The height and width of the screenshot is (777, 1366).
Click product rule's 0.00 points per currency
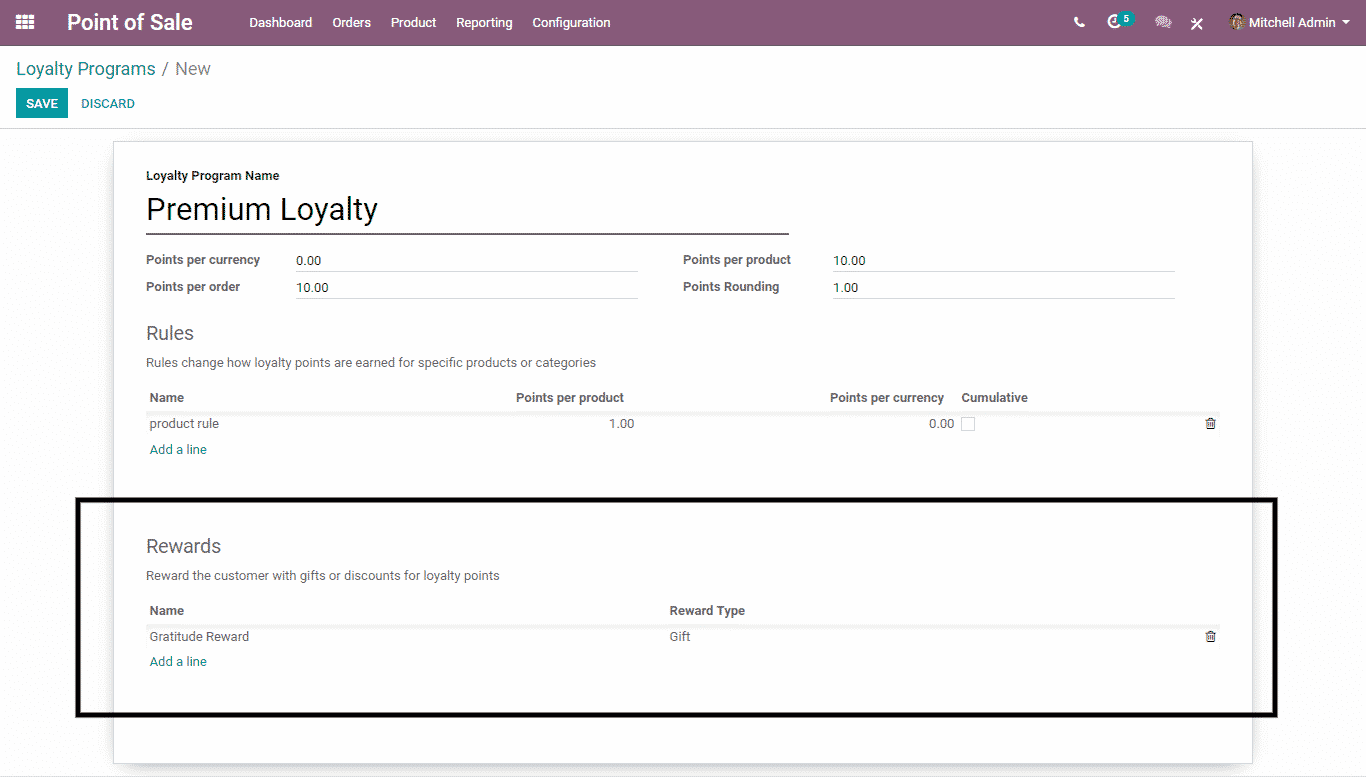(x=941, y=424)
